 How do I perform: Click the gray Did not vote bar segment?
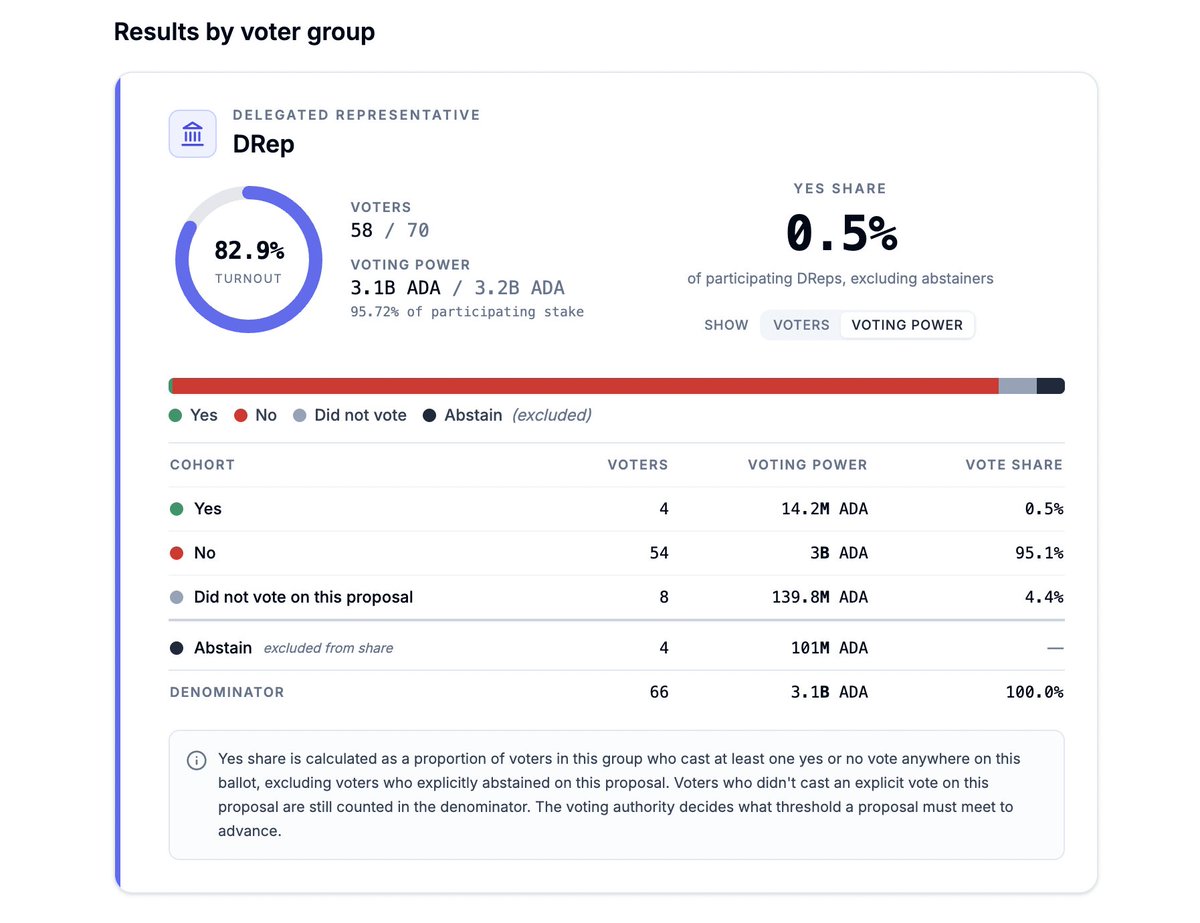point(1018,386)
